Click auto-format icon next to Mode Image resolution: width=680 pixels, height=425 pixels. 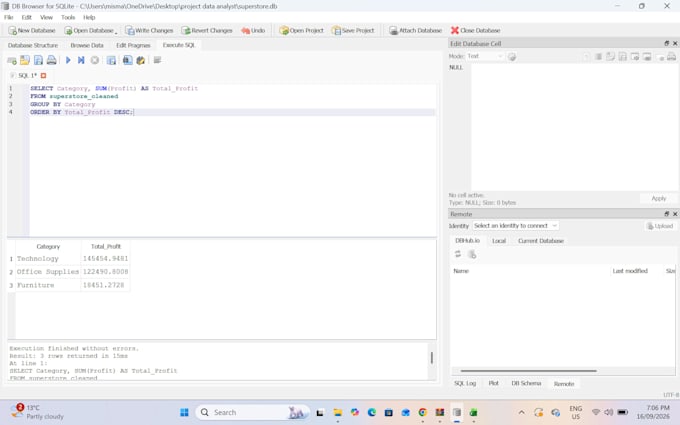[512, 56]
